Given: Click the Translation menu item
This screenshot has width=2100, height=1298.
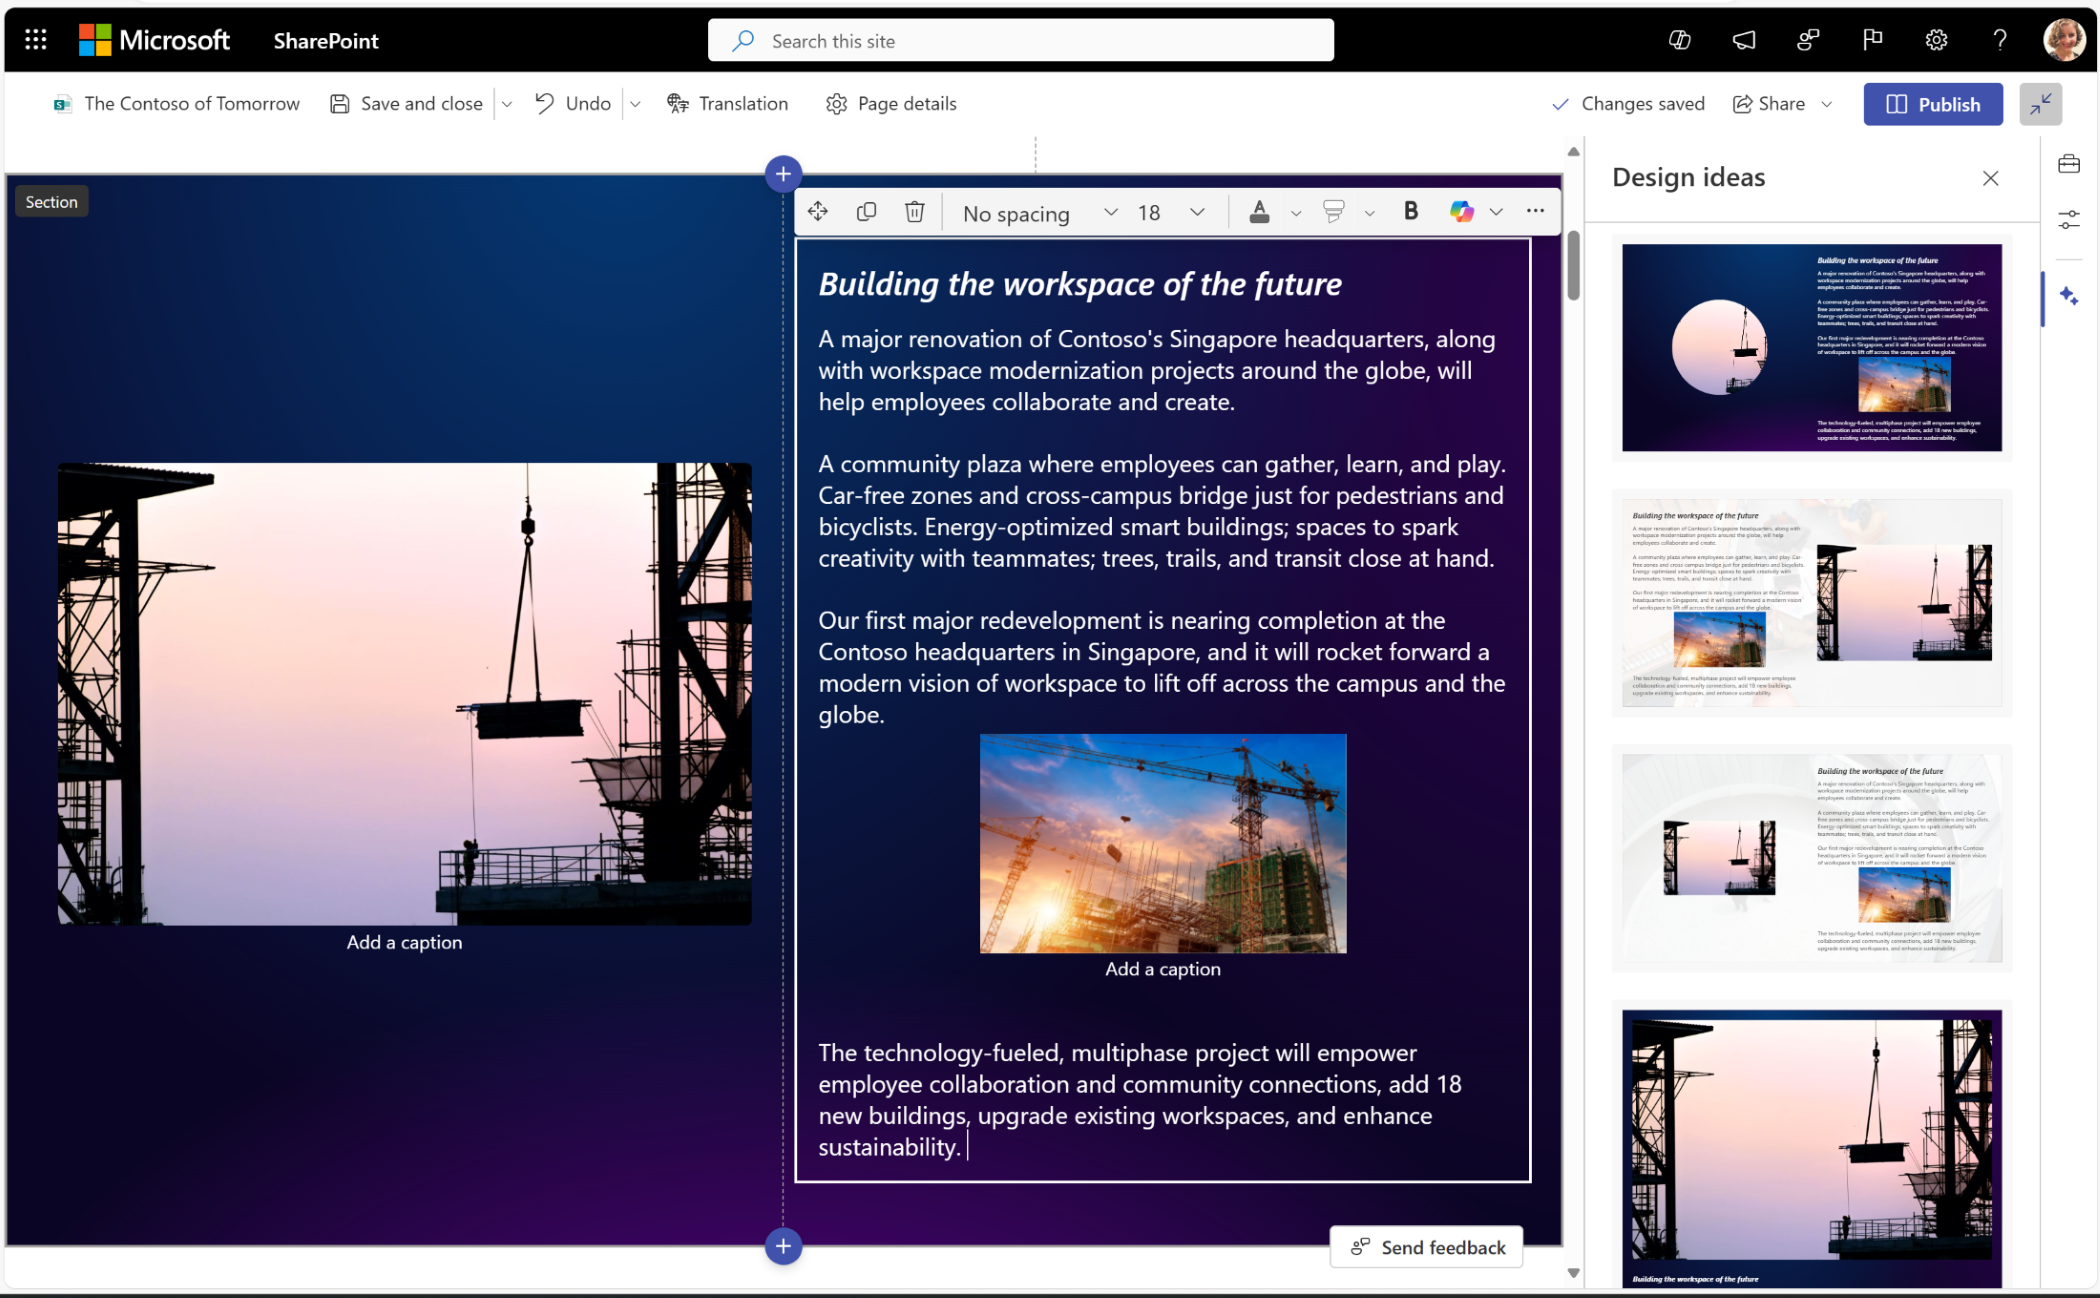Looking at the screenshot, I should tap(728, 102).
